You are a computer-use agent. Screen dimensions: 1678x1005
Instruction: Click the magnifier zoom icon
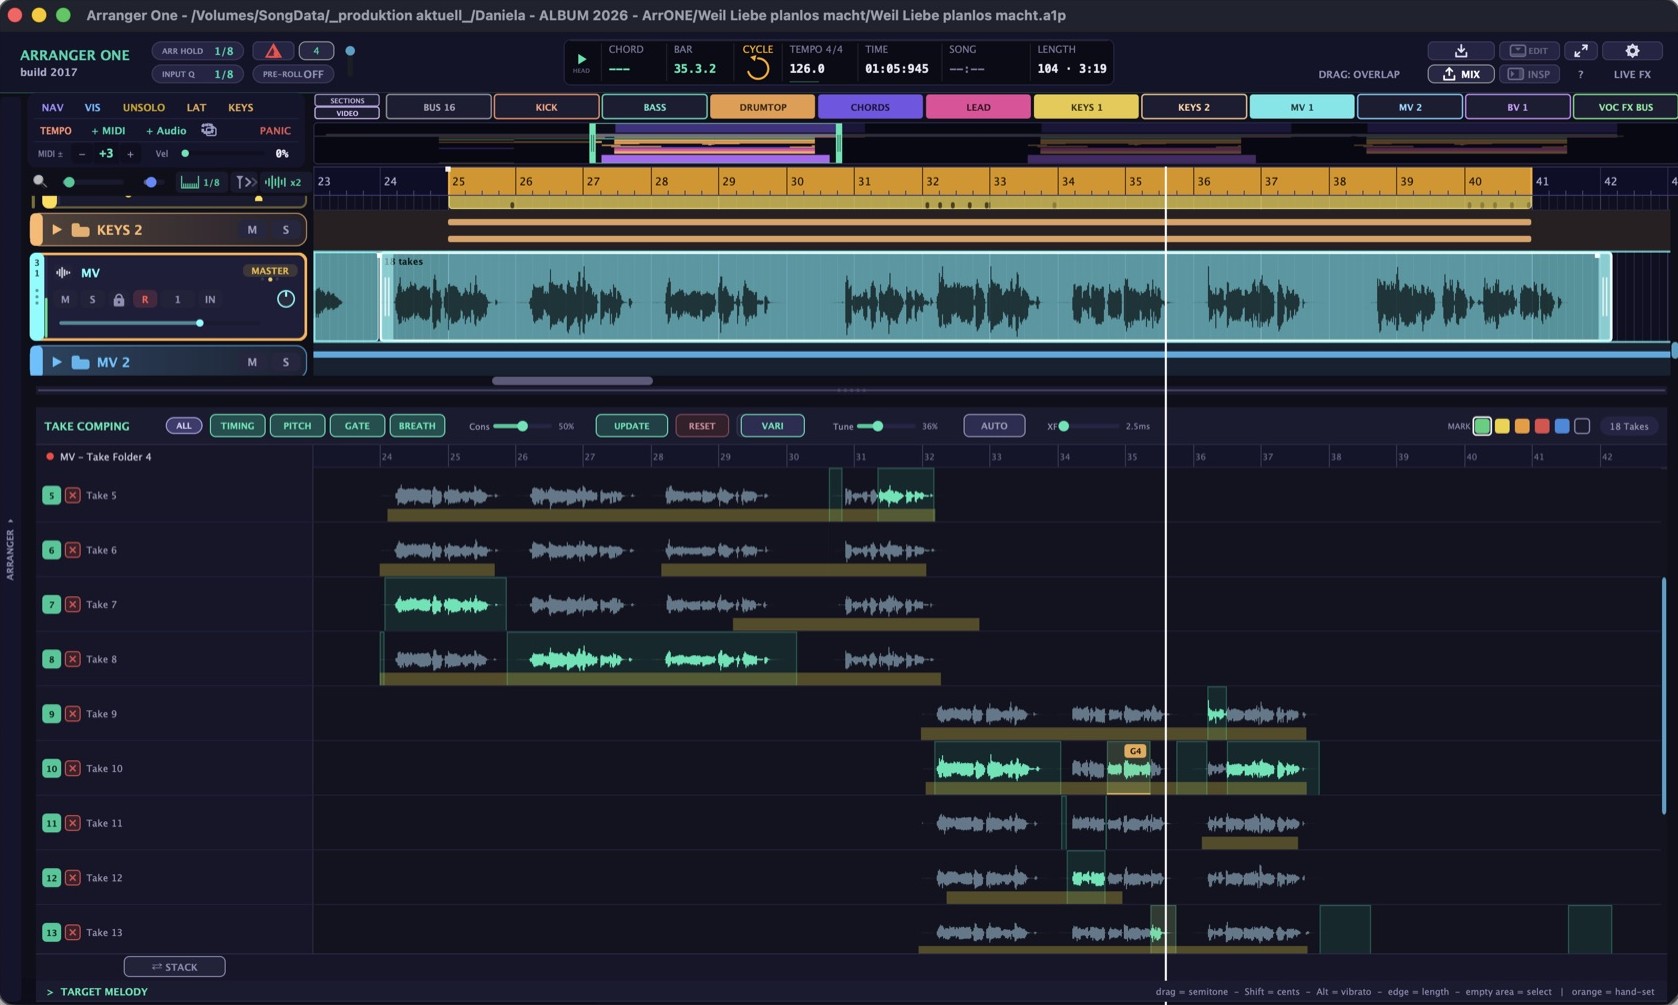pos(40,182)
